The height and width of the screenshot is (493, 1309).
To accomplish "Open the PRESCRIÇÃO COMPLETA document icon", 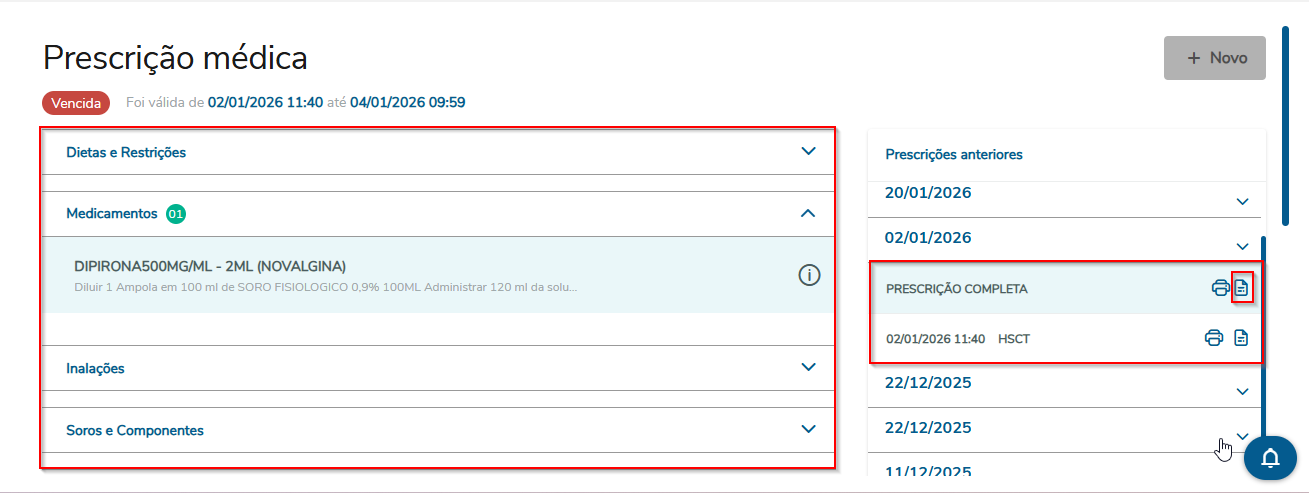I will 1242,288.
